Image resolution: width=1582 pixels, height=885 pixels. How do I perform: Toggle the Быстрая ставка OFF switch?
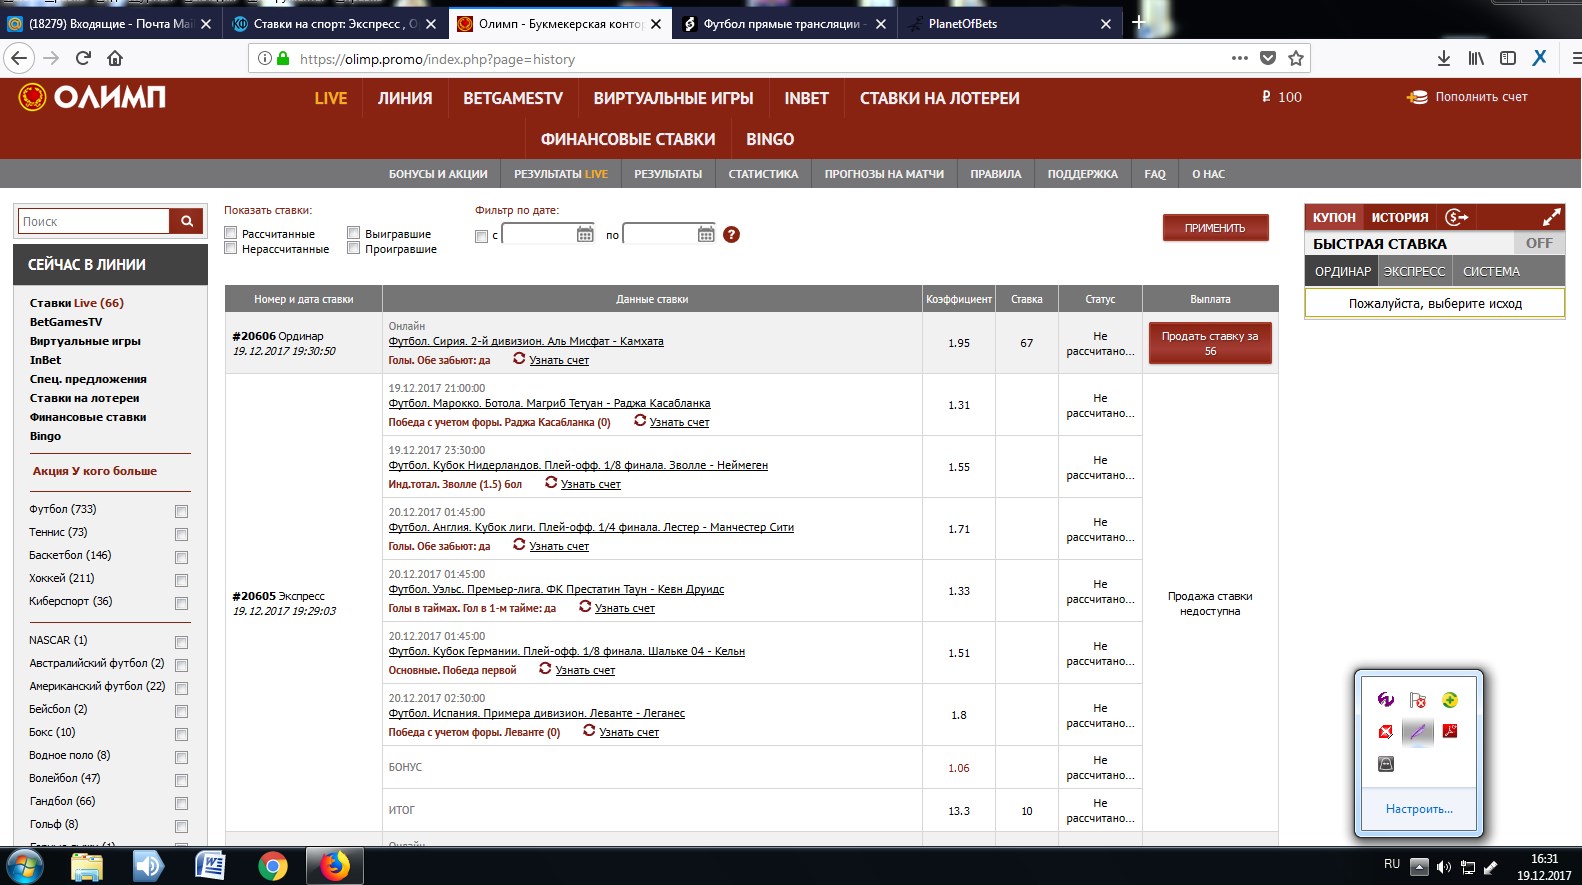[1538, 243]
